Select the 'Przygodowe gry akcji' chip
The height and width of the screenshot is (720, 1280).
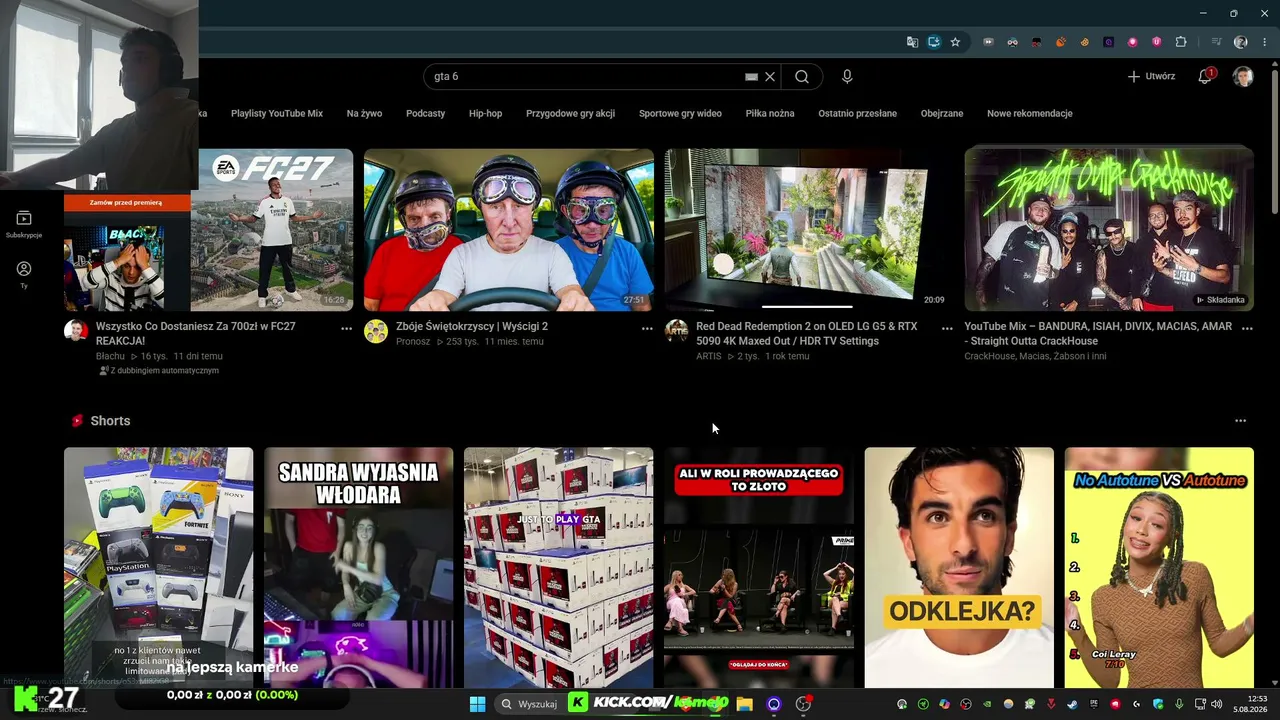point(570,113)
